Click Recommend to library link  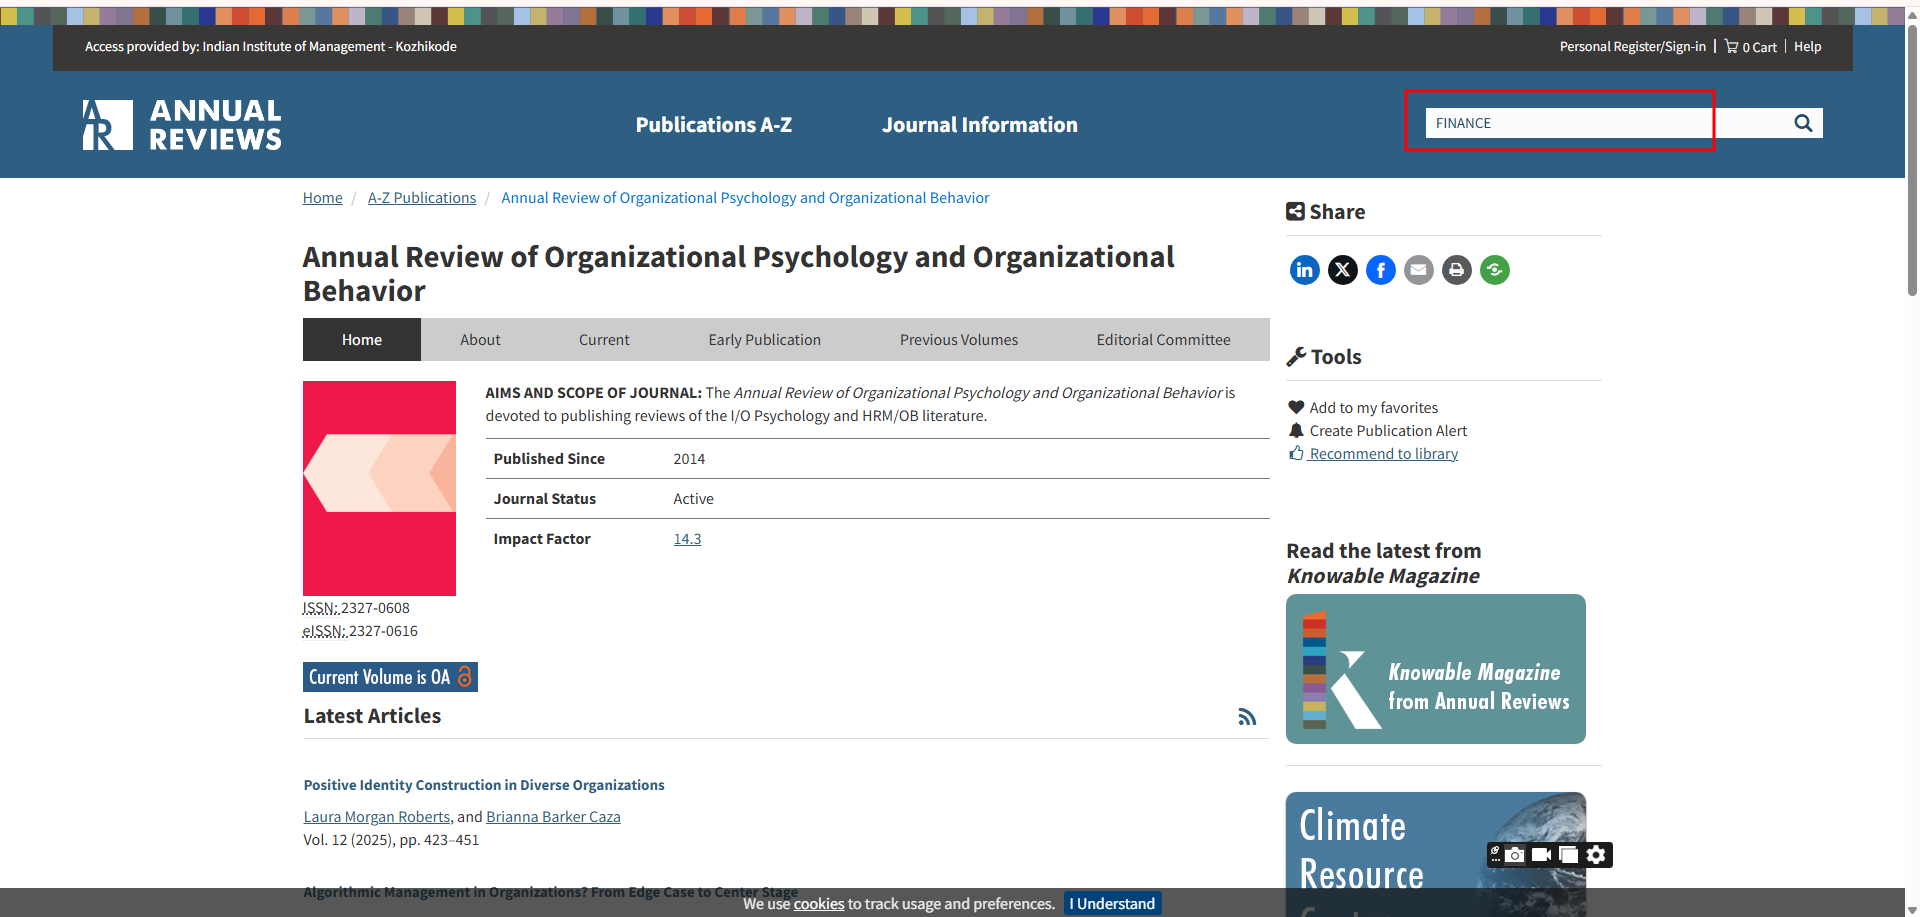tap(1383, 454)
